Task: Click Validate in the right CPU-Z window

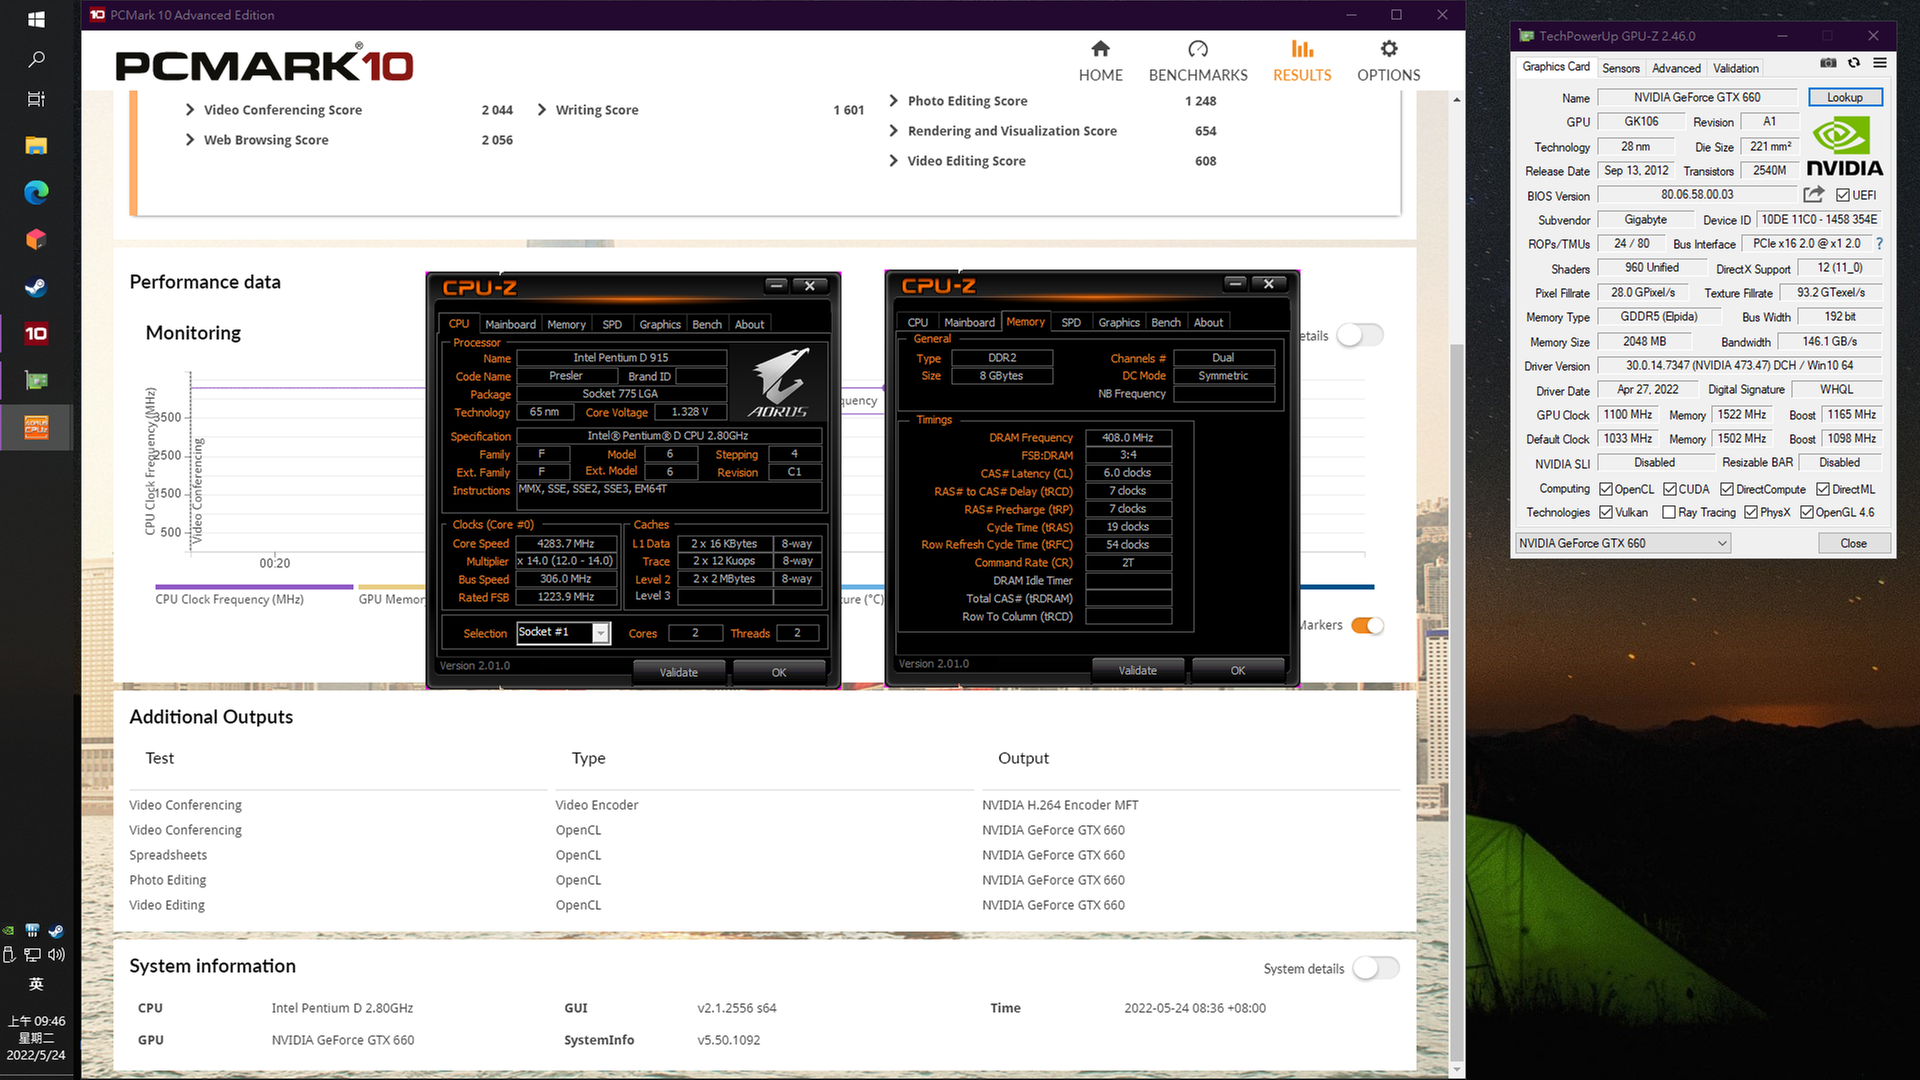Action: click(x=1138, y=670)
